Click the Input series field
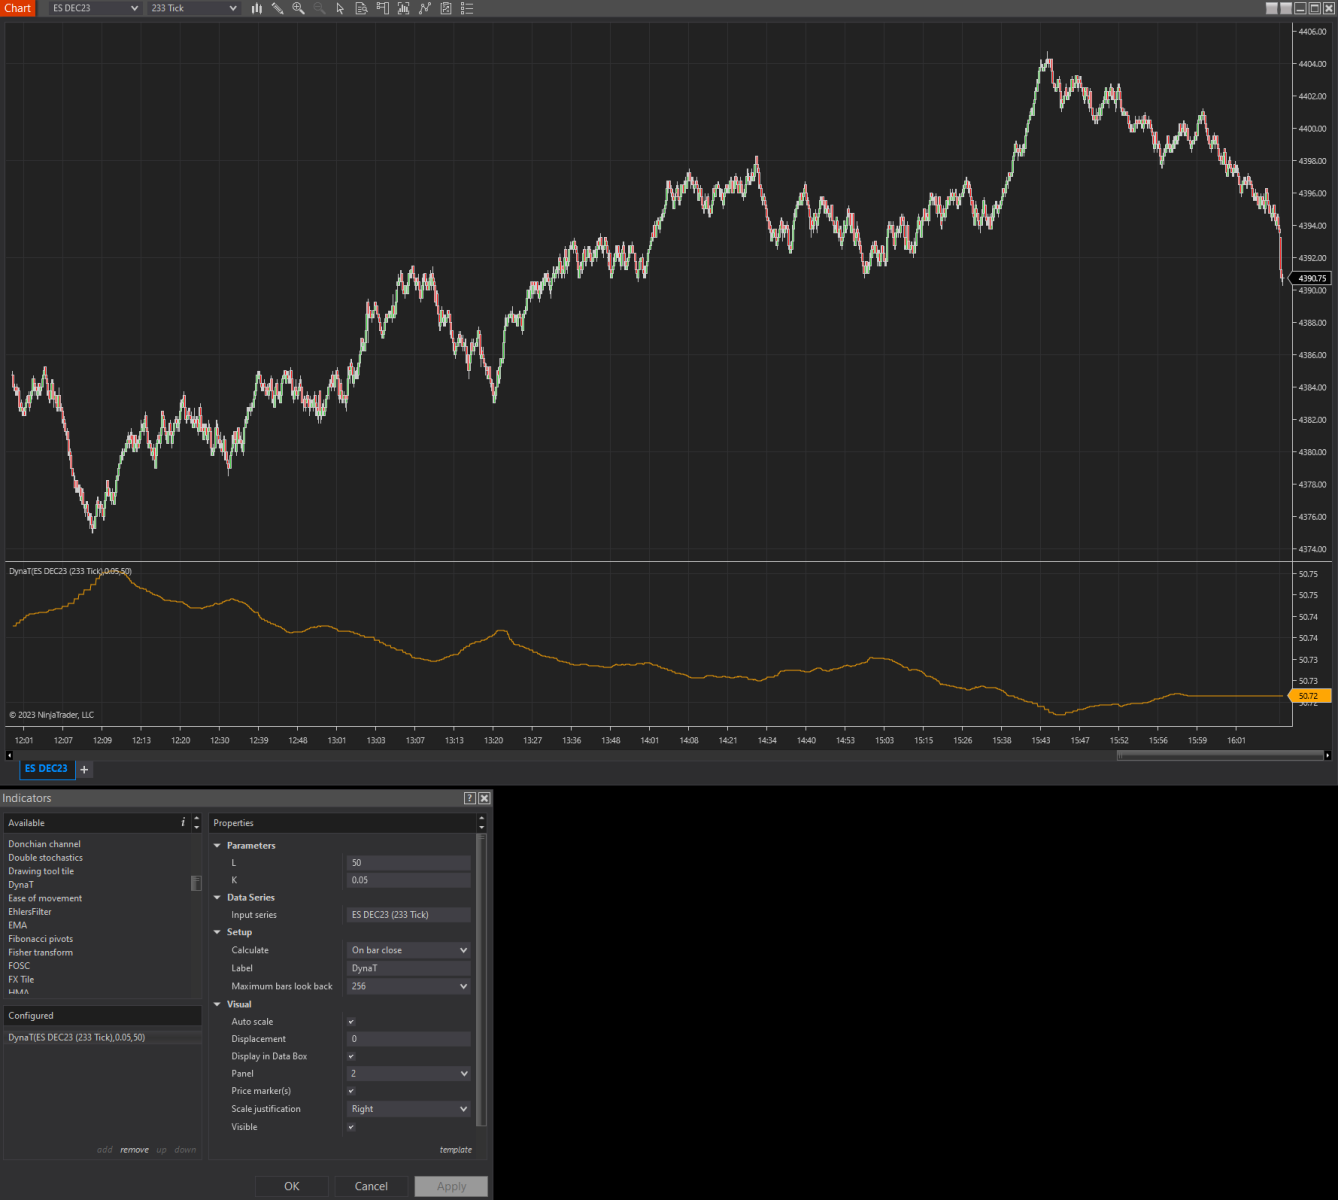 point(408,915)
